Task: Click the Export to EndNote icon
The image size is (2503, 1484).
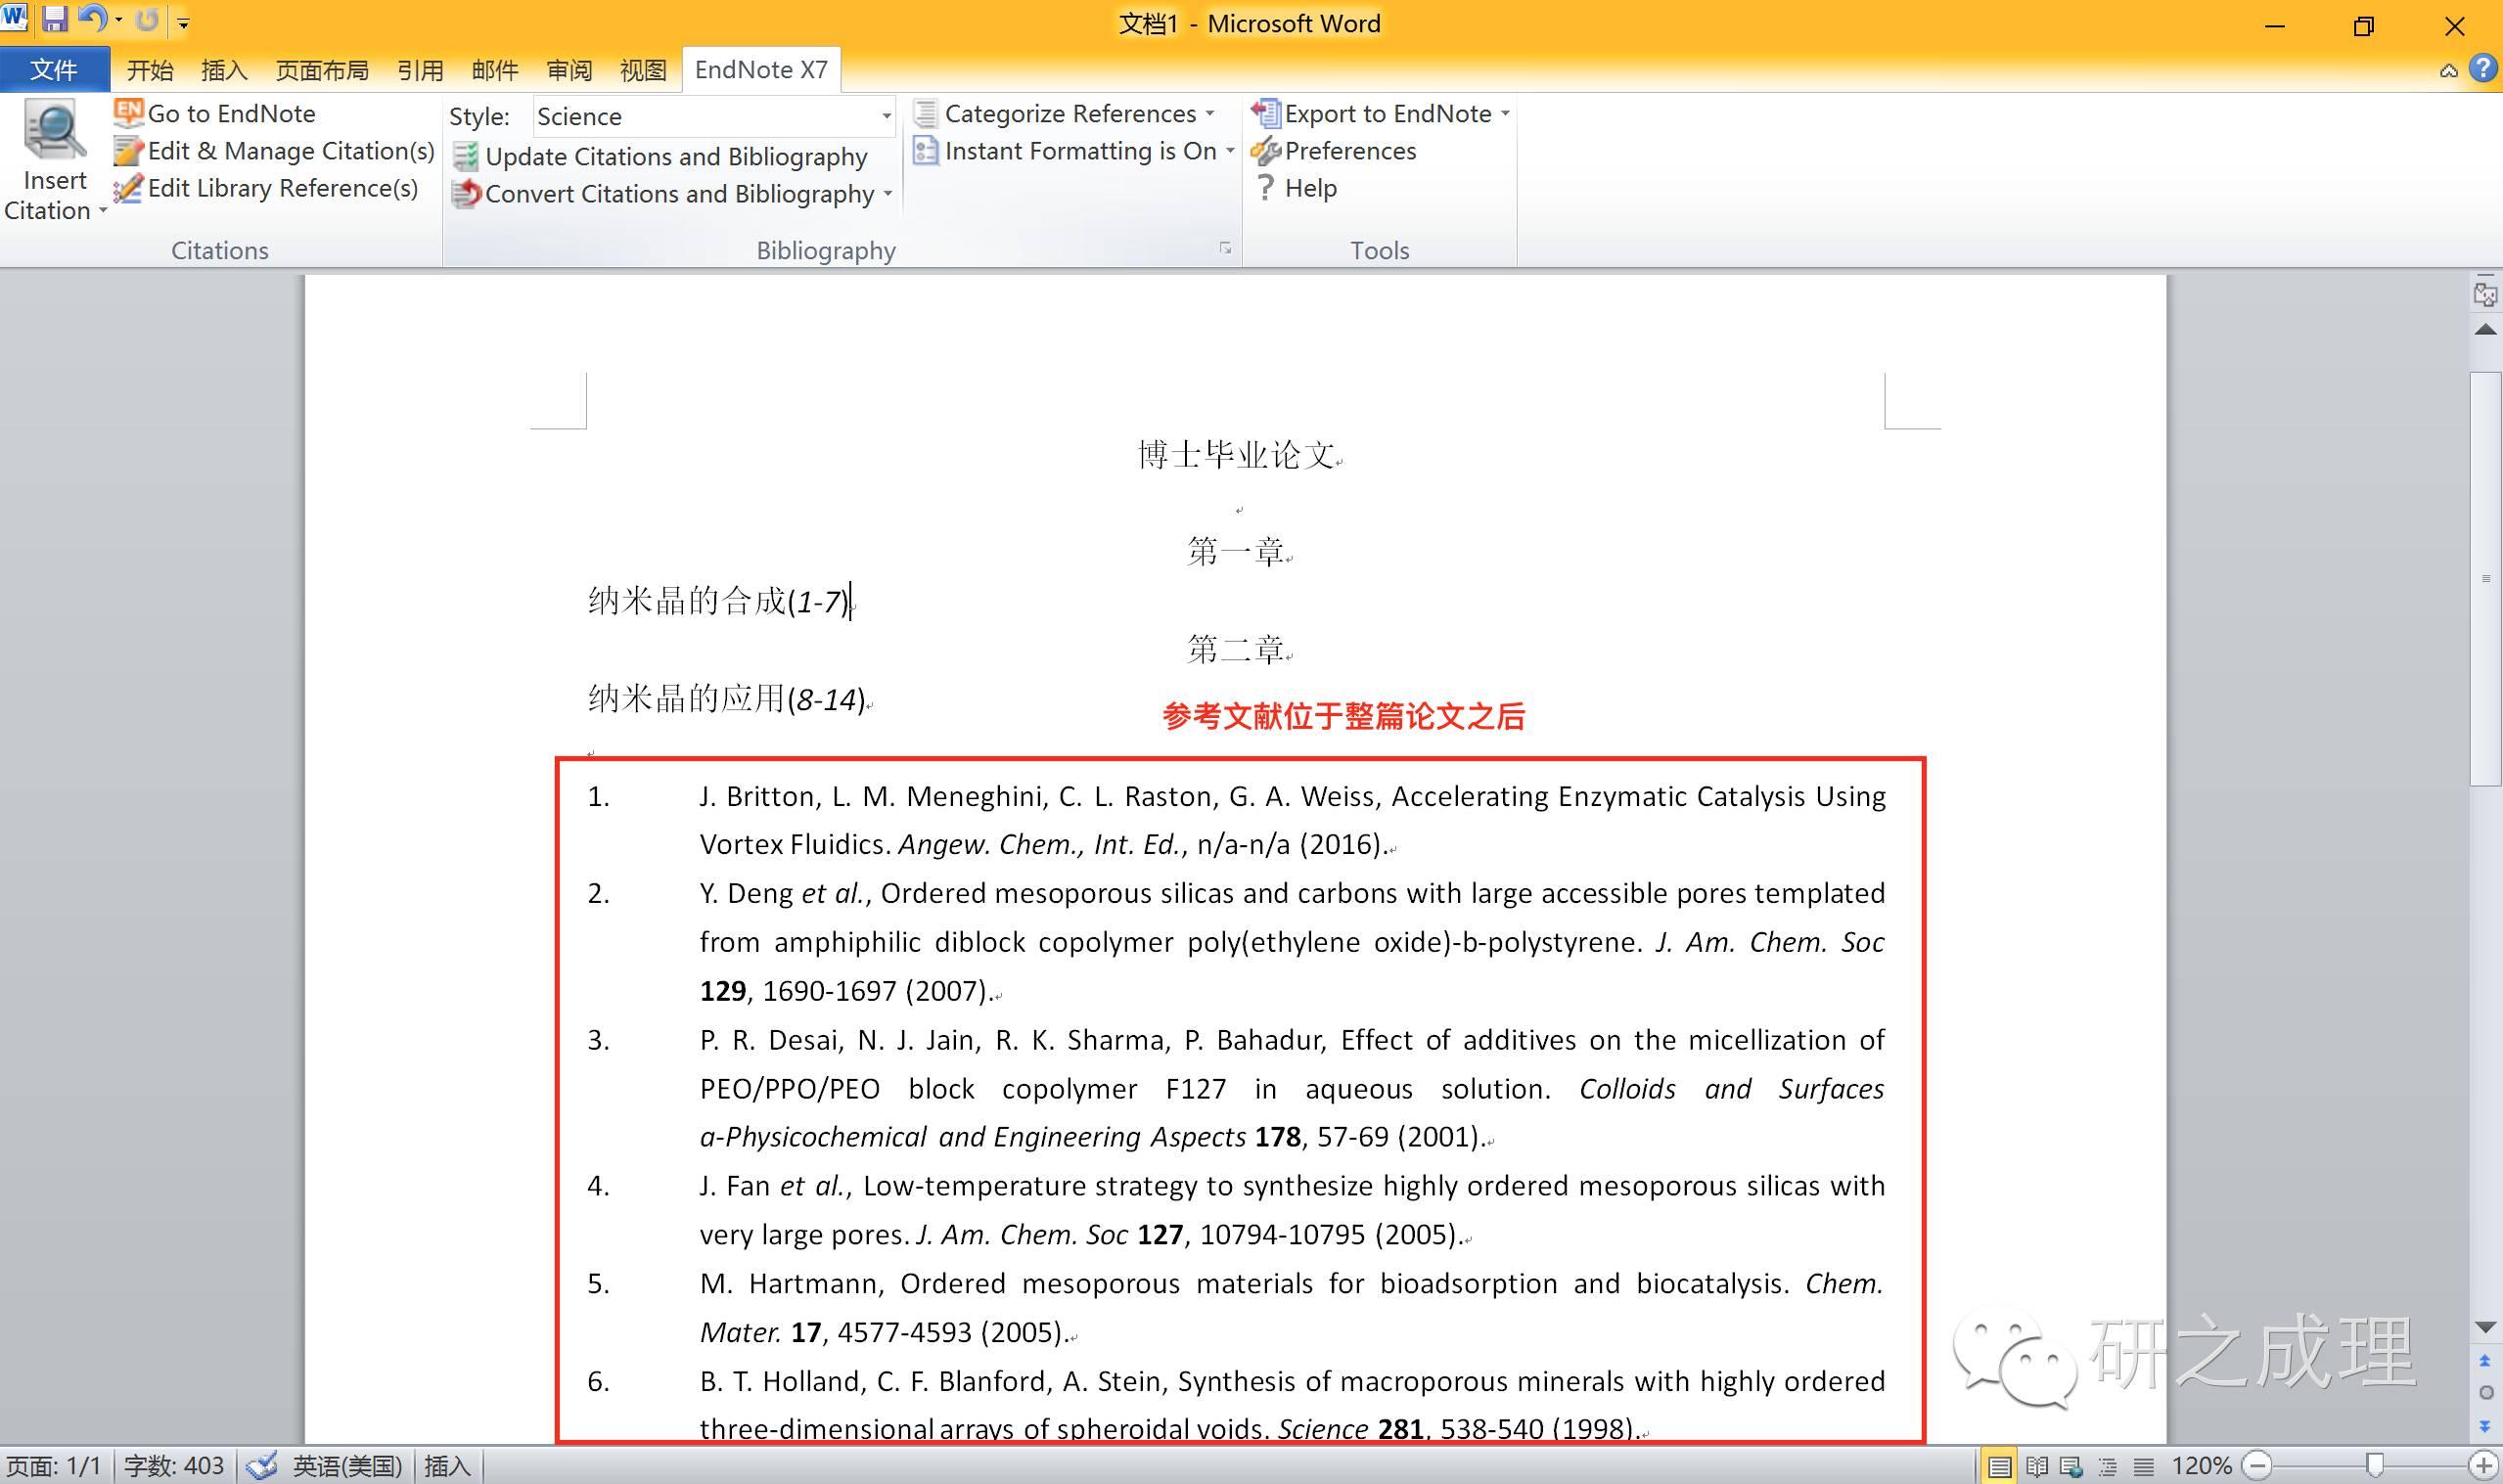Action: [x=1266, y=113]
